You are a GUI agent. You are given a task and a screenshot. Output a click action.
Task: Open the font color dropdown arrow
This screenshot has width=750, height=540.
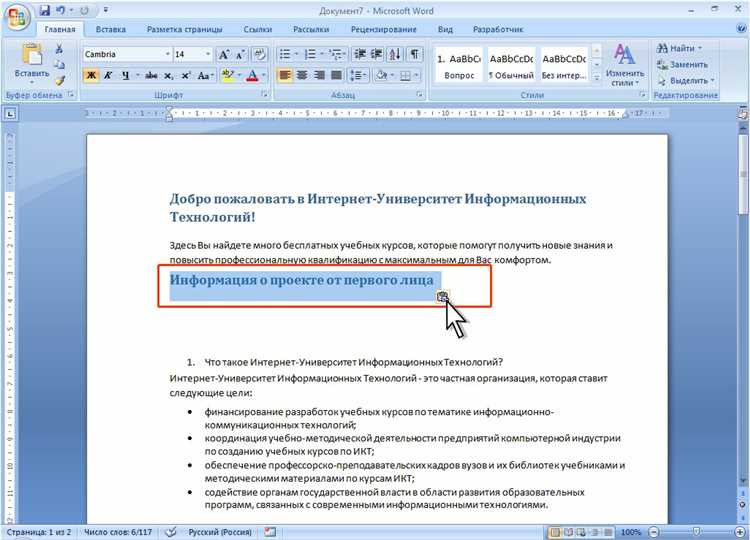[264, 76]
